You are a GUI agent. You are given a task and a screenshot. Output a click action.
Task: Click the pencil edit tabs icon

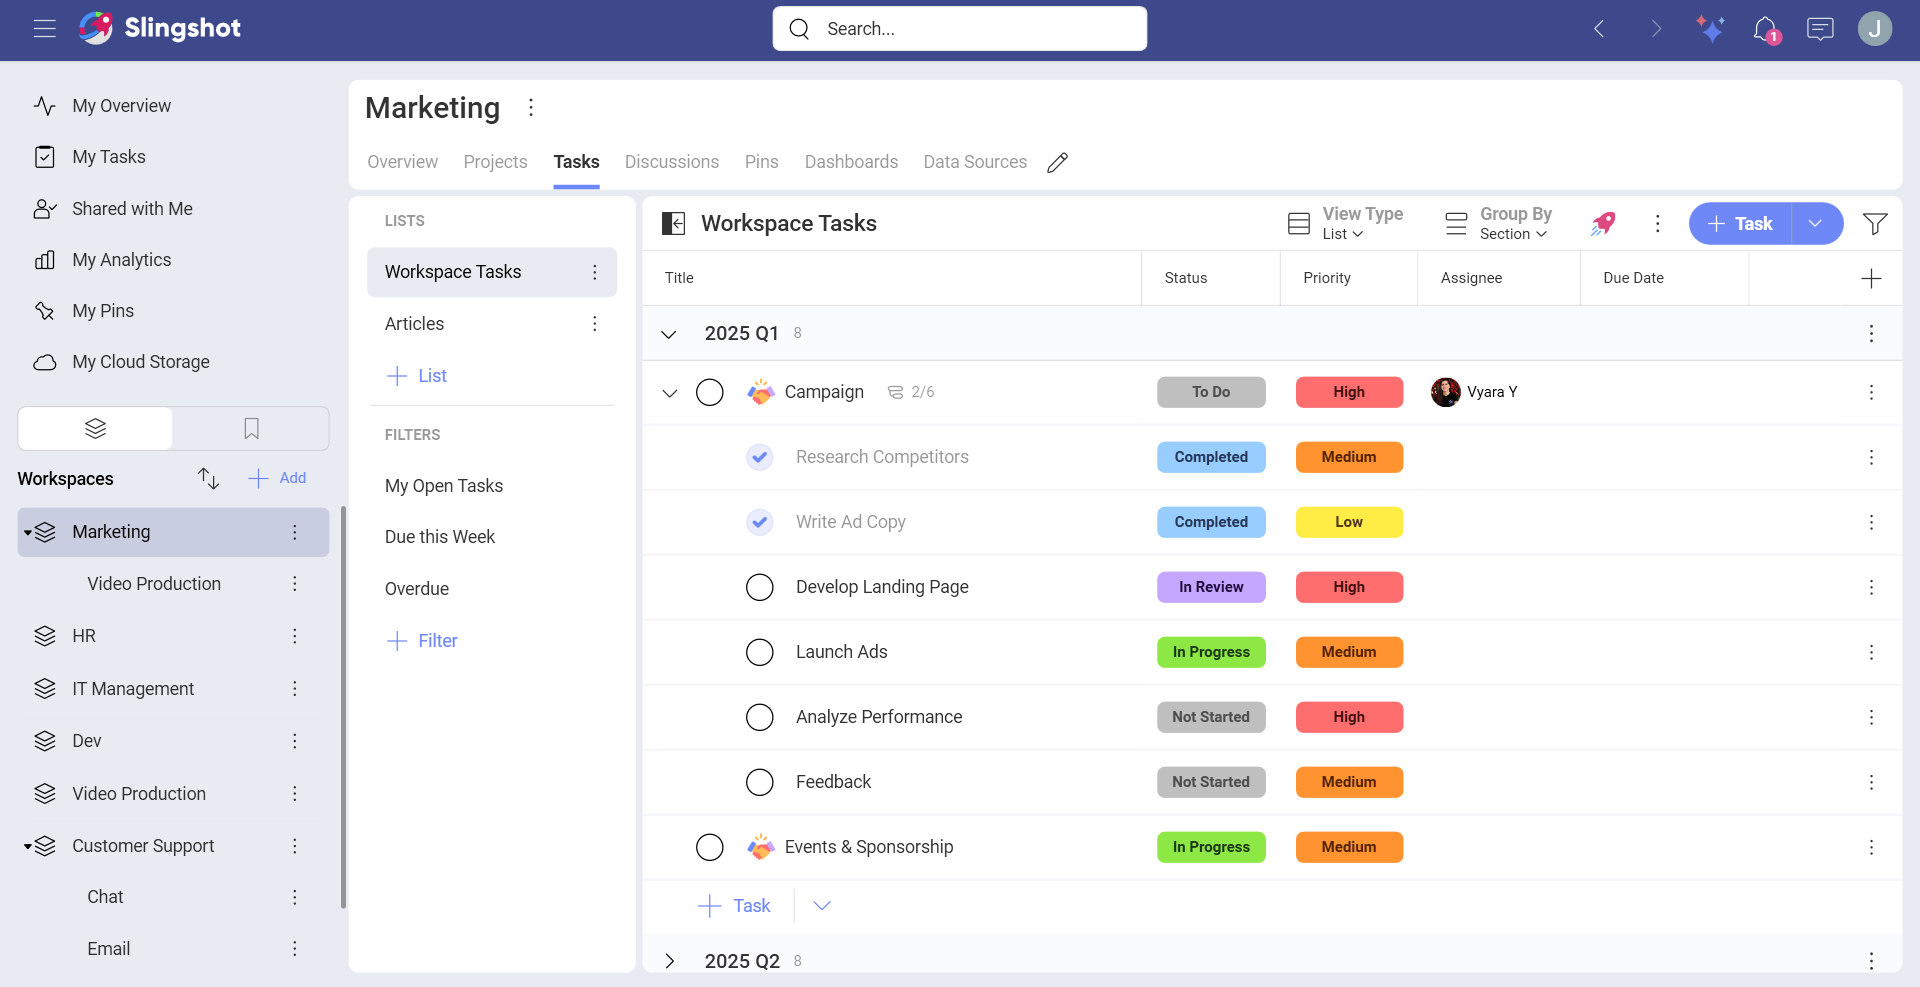click(1057, 163)
